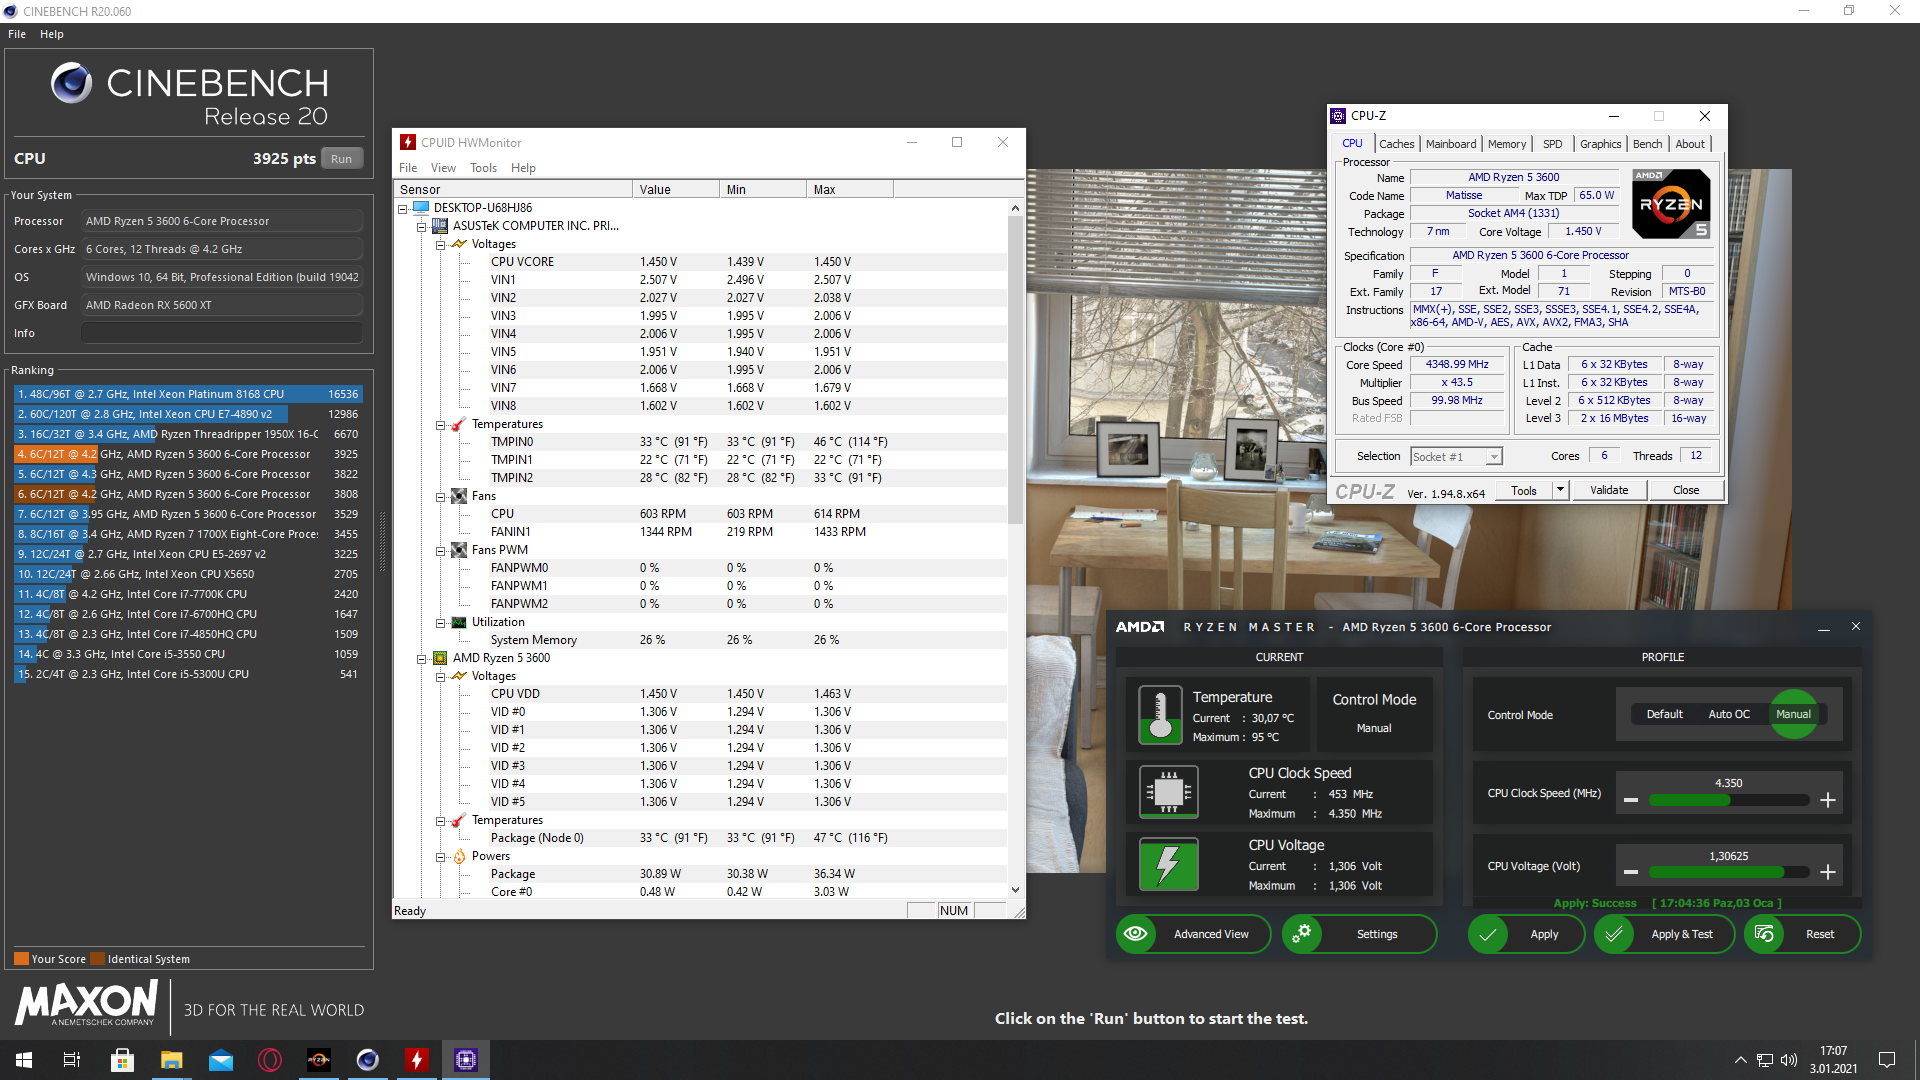Click the Ryzen logo in CPU-Z
This screenshot has height=1080, width=1920.
[1671, 203]
